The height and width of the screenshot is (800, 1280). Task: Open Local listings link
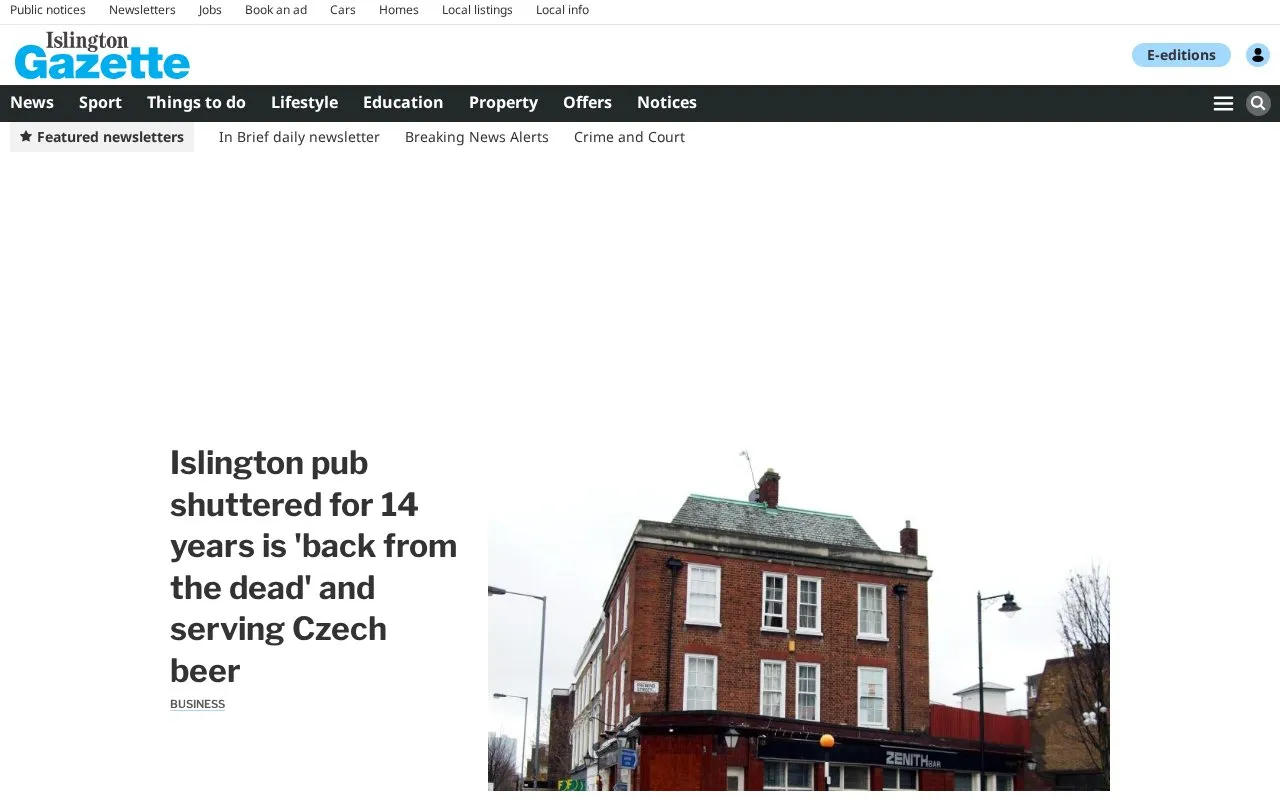[x=477, y=10]
